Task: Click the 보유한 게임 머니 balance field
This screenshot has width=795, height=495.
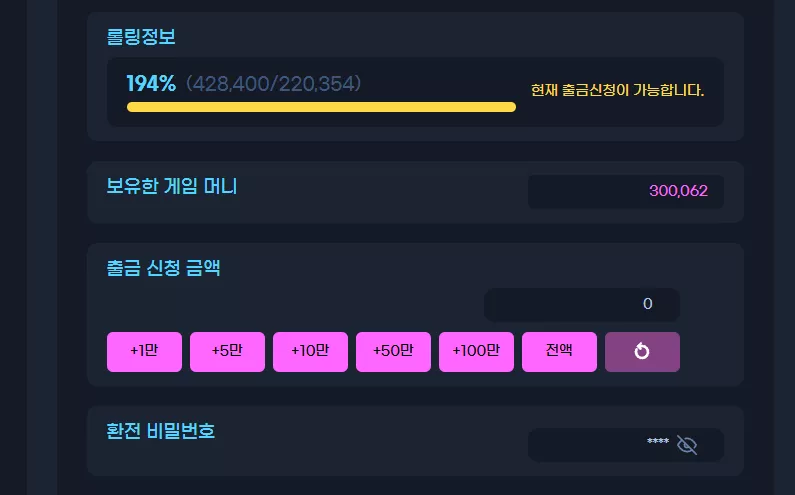Action: pos(626,192)
